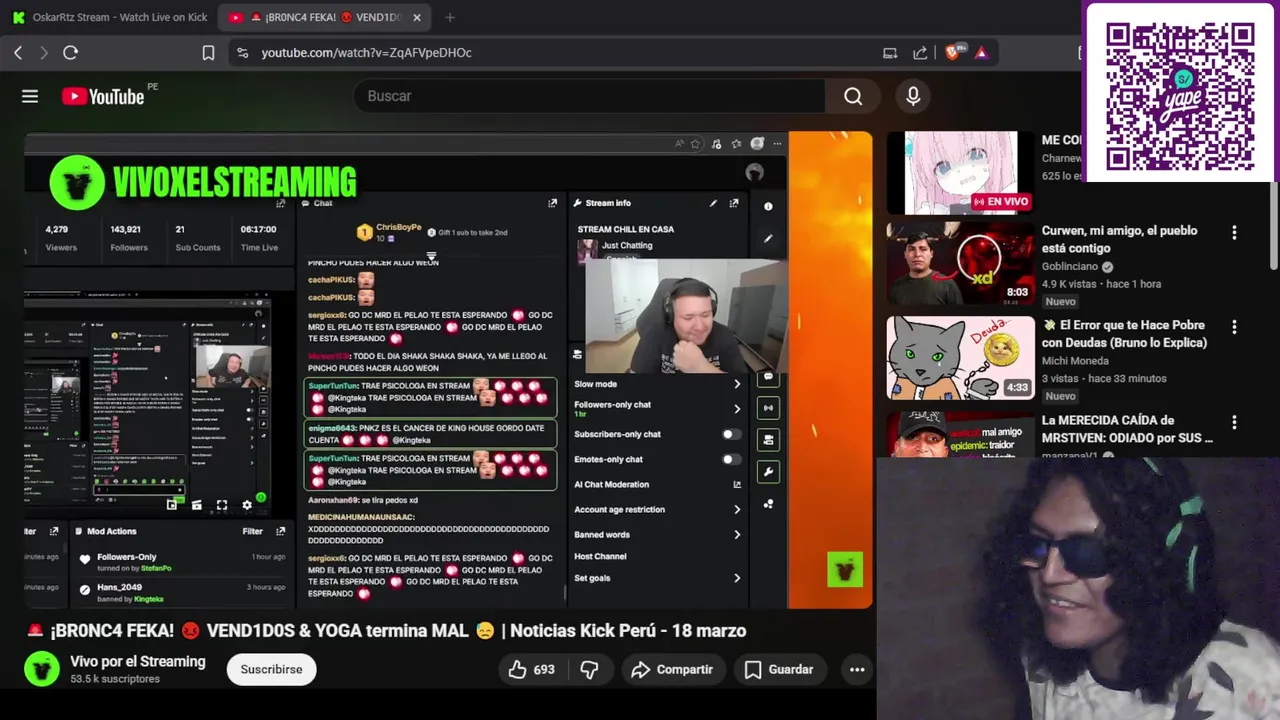Viewport: 1280px width, 720px height.
Task: Open a new browser tab with plus
Action: [450, 17]
